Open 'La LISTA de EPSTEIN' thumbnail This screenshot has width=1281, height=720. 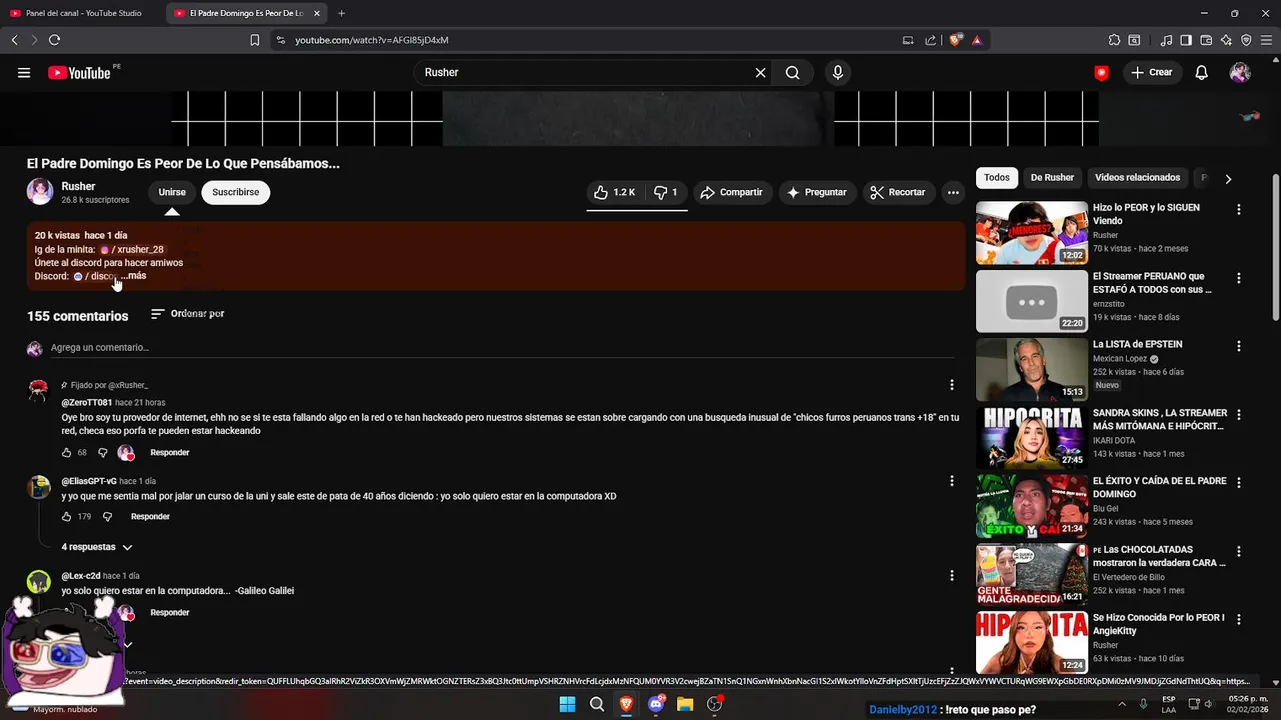pos(1031,369)
